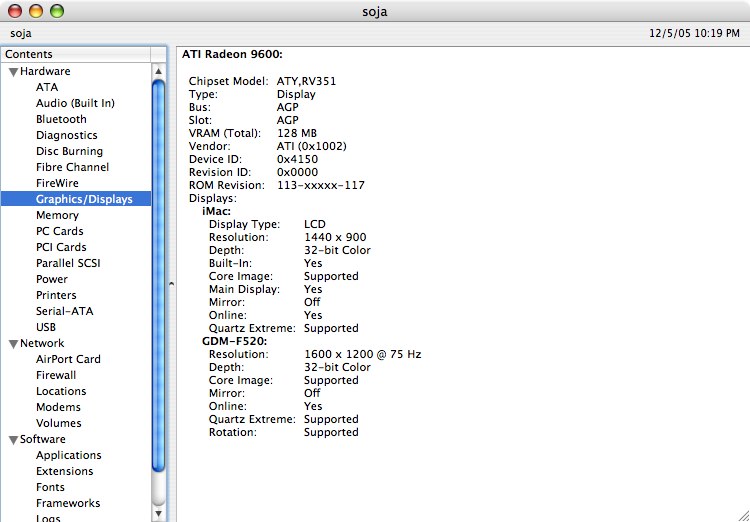Open Disc Burning information
The image size is (750, 522).
(69, 151)
